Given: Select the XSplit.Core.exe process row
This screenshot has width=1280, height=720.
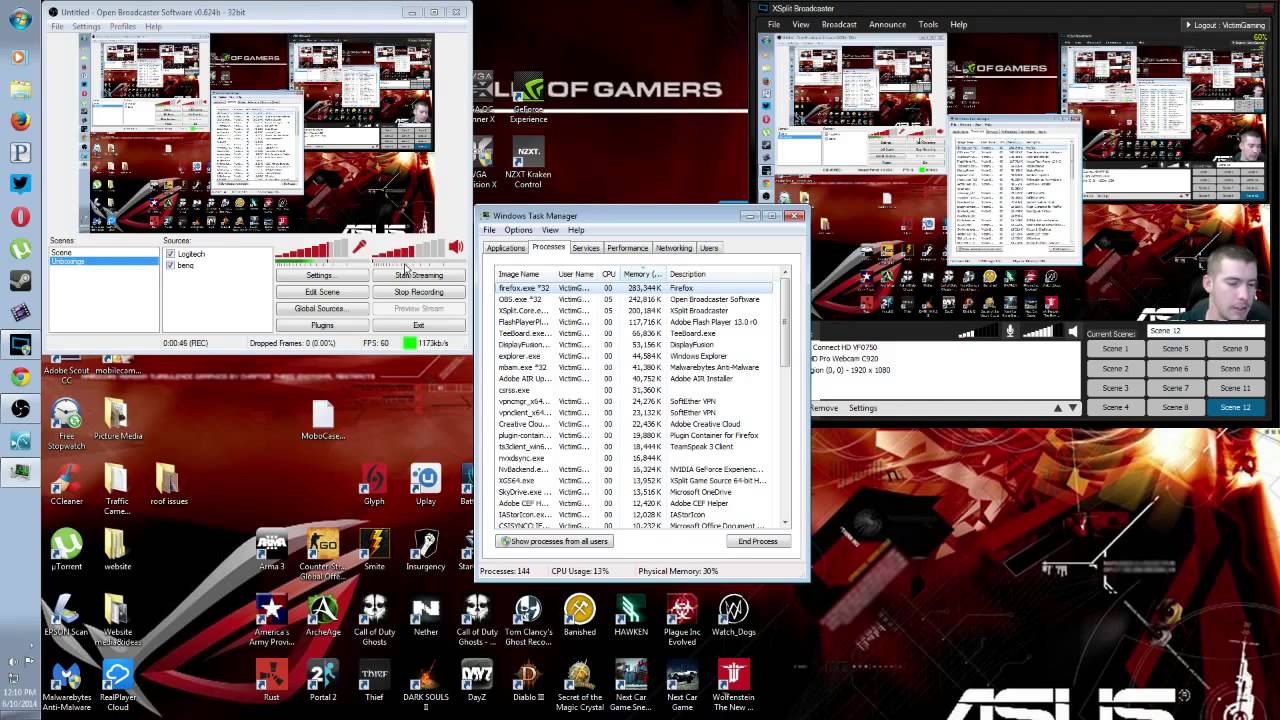Looking at the screenshot, I should pos(635,311).
